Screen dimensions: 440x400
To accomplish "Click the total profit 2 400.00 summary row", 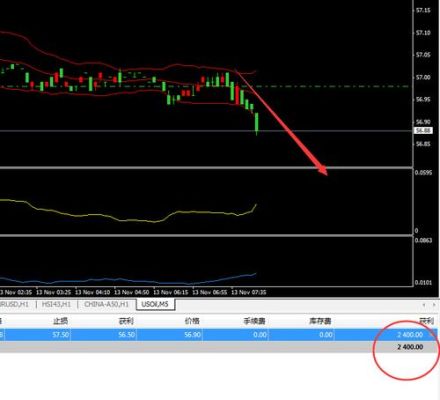I will tap(218, 347).
